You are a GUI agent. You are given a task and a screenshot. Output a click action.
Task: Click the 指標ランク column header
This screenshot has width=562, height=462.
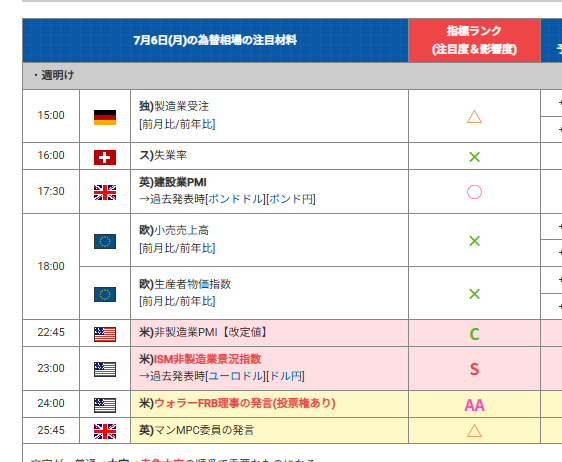474,40
